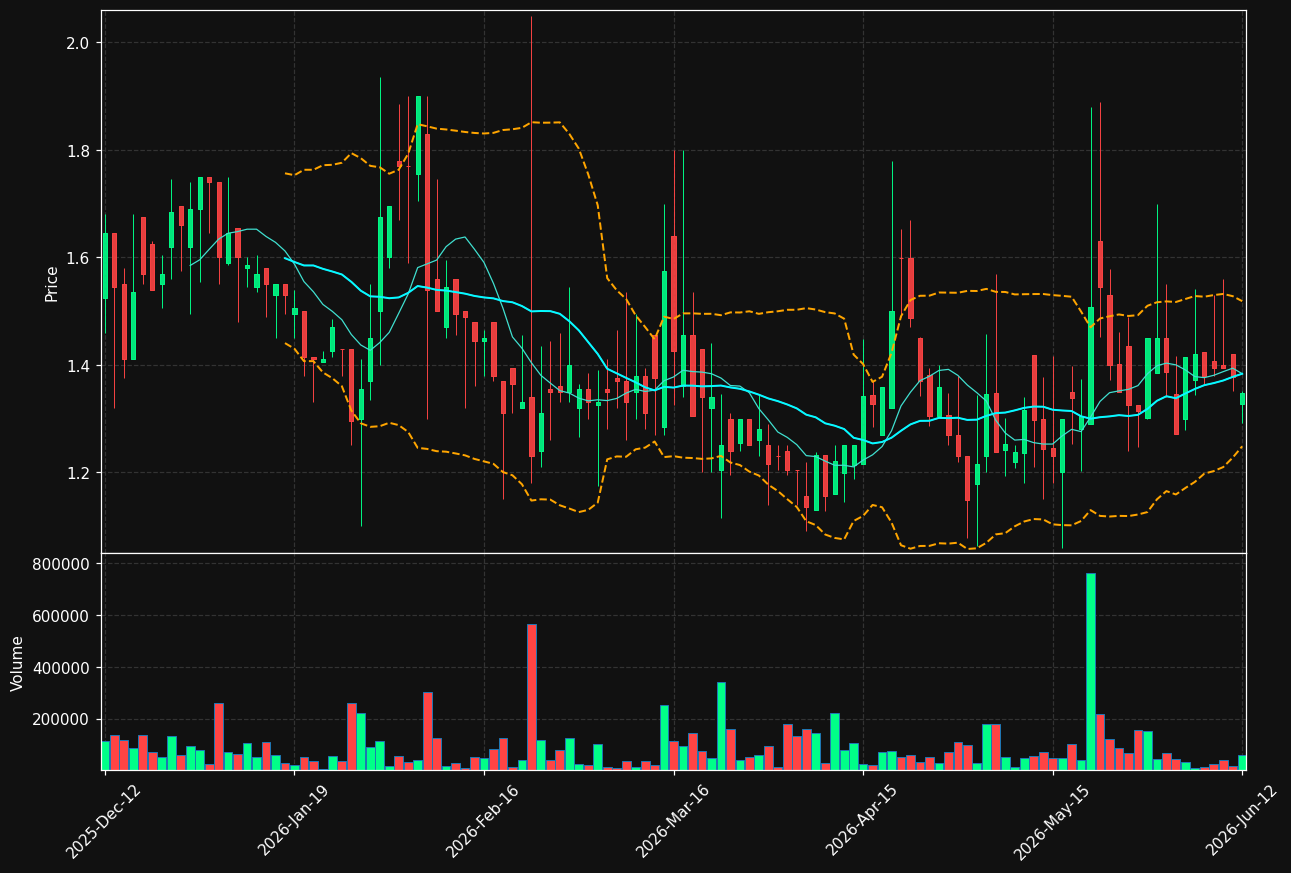1291x873 pixels.
Task: Click the 1.6 price axis value
Action: (x=78, y=258)
